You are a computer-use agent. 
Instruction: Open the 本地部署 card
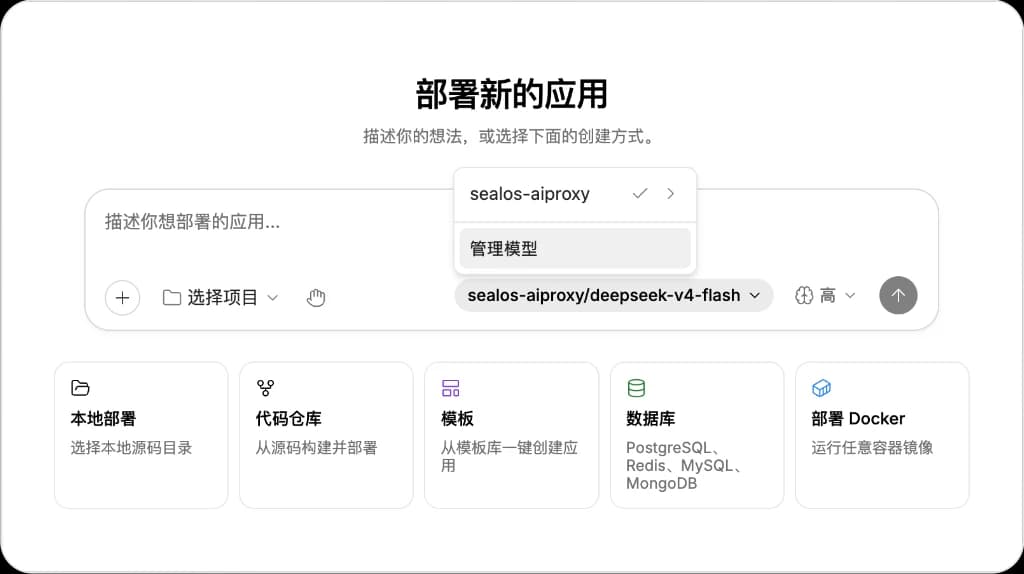click(x=141, y=435)
